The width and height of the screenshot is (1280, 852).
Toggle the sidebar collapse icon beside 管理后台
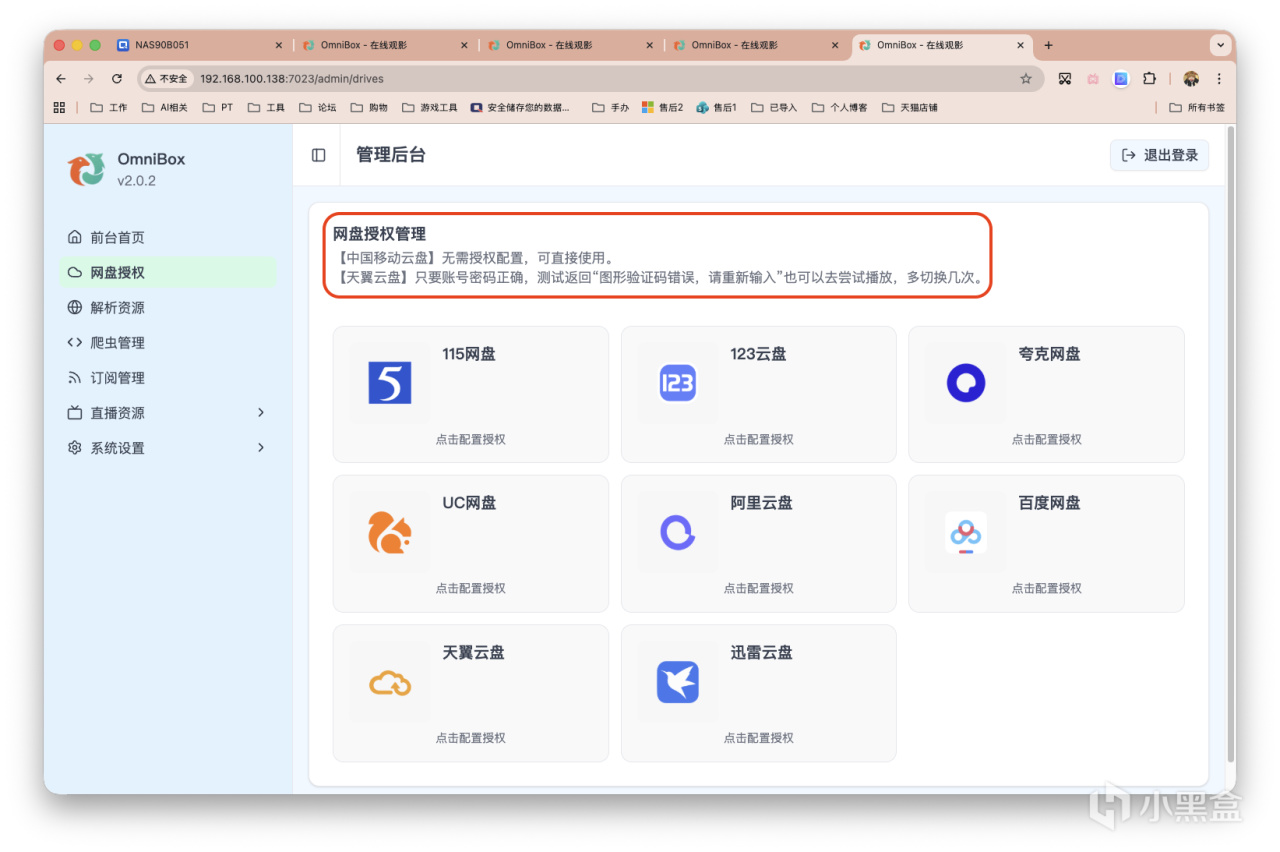(x=318, y=155)
